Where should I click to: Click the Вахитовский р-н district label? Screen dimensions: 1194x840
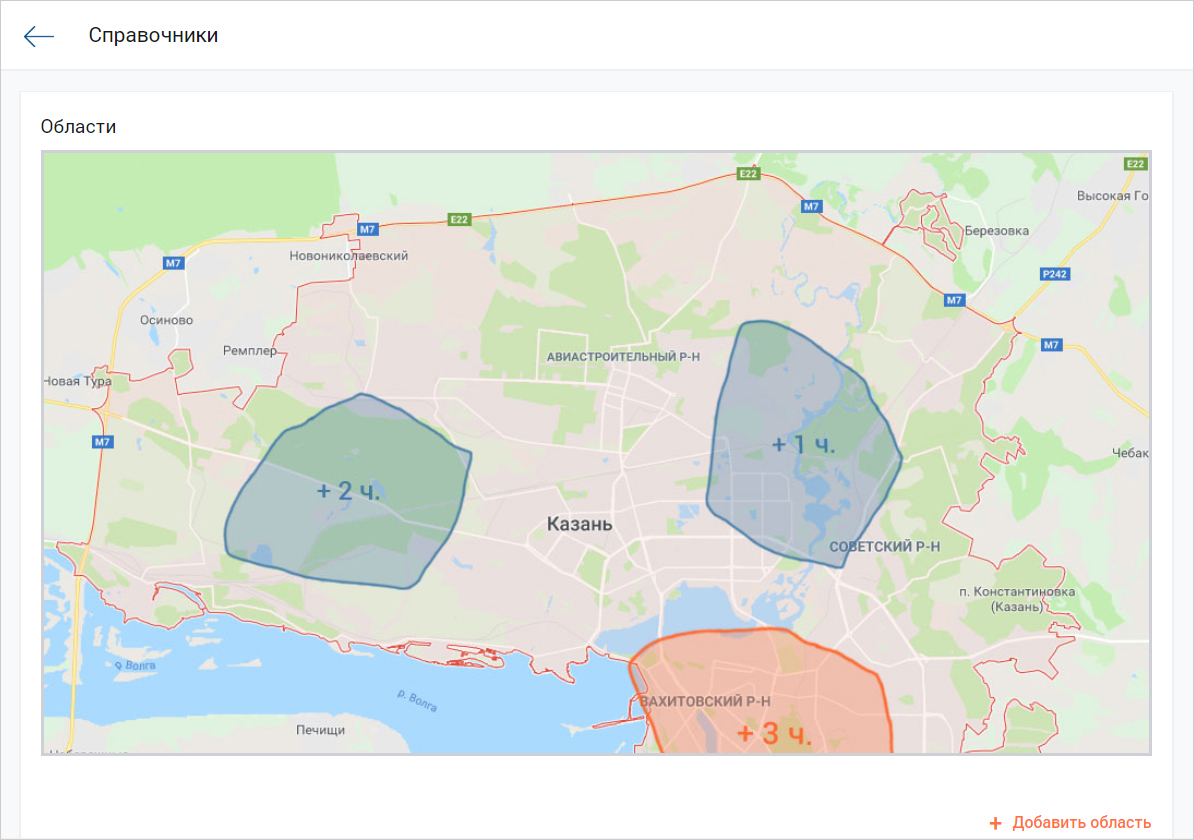[x=704, y=701]
